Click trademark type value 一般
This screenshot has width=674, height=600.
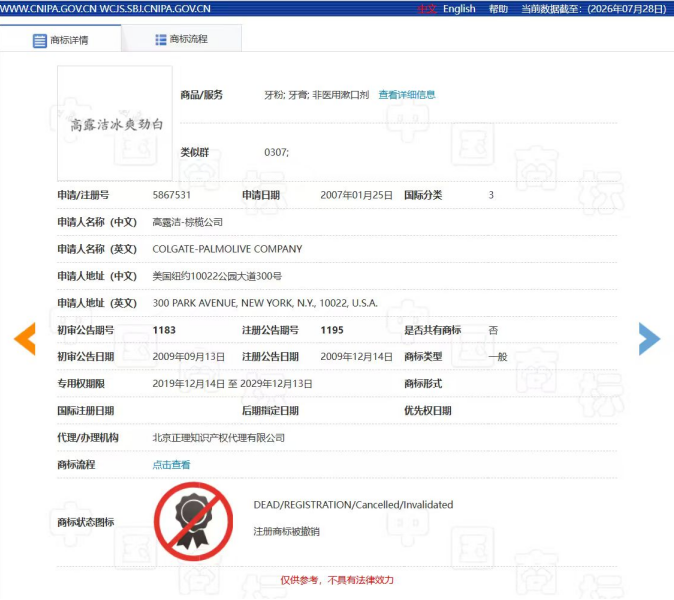click(x=498, y=357)
